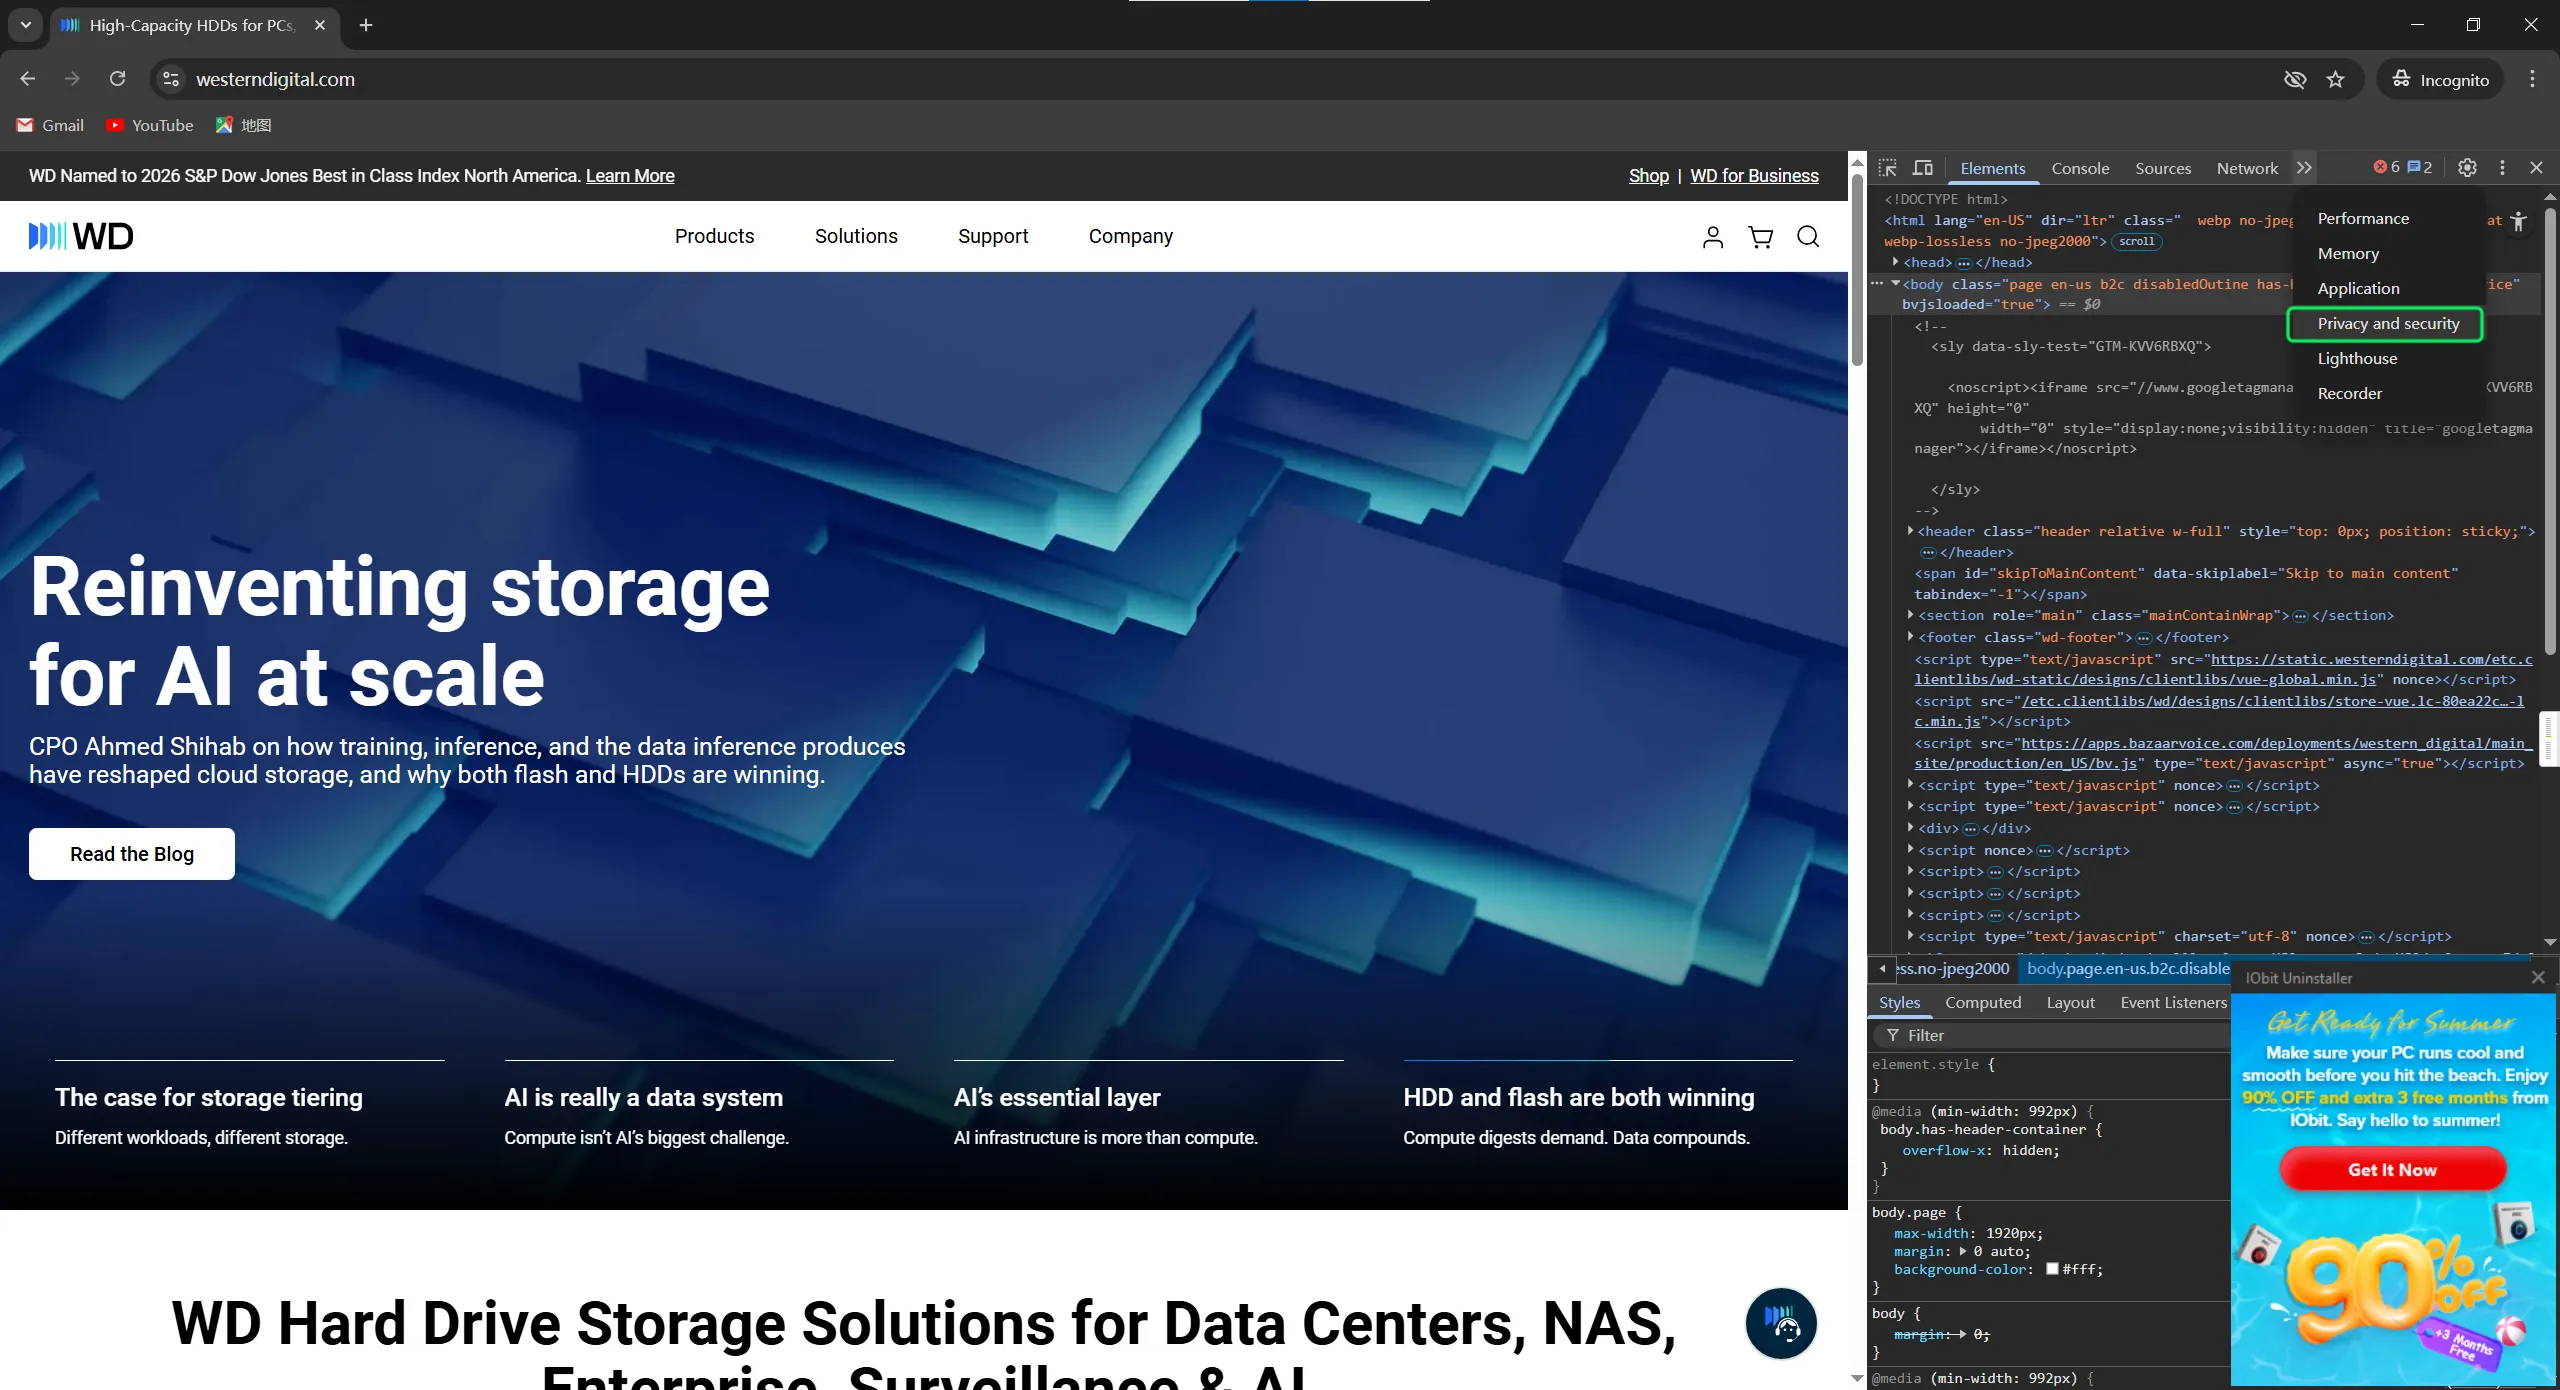Click the scroll badge on html element
Screen dimensions: 2560x1390
(2137, 242)
